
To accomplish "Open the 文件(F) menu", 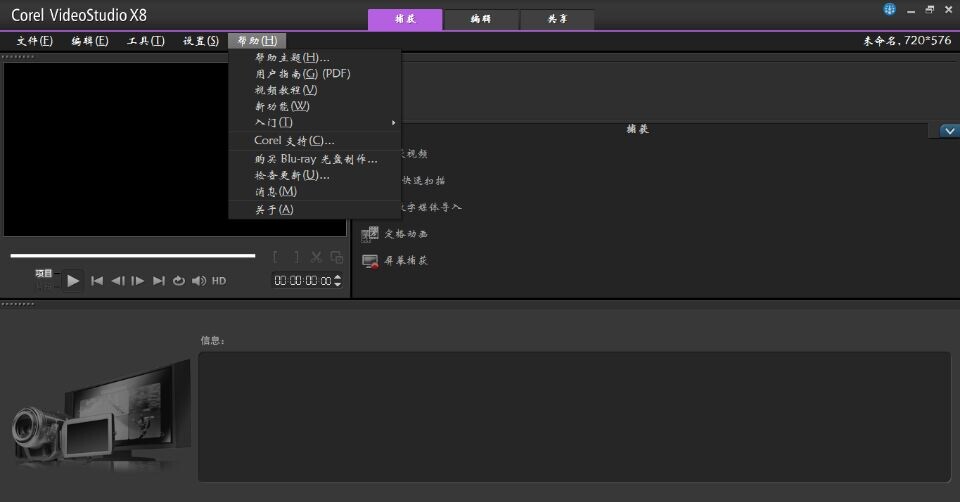I will click(35, 41).
